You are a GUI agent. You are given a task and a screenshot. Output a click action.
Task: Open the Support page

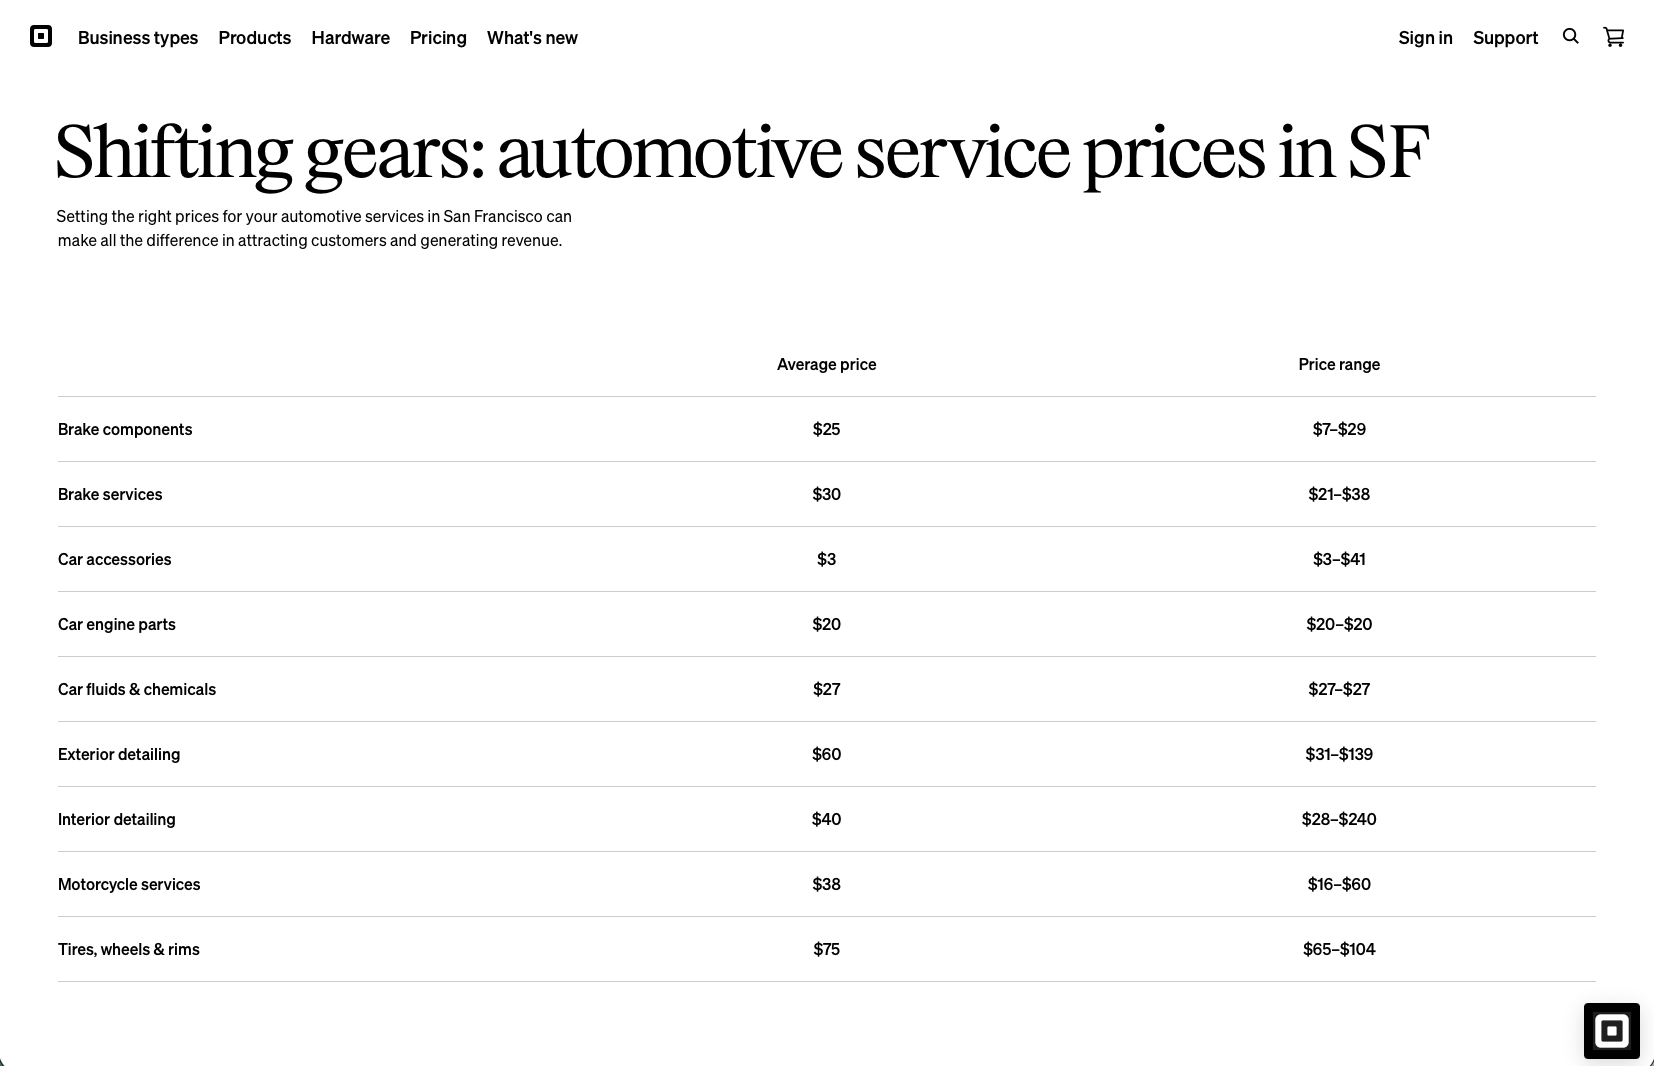(1505, 38)
